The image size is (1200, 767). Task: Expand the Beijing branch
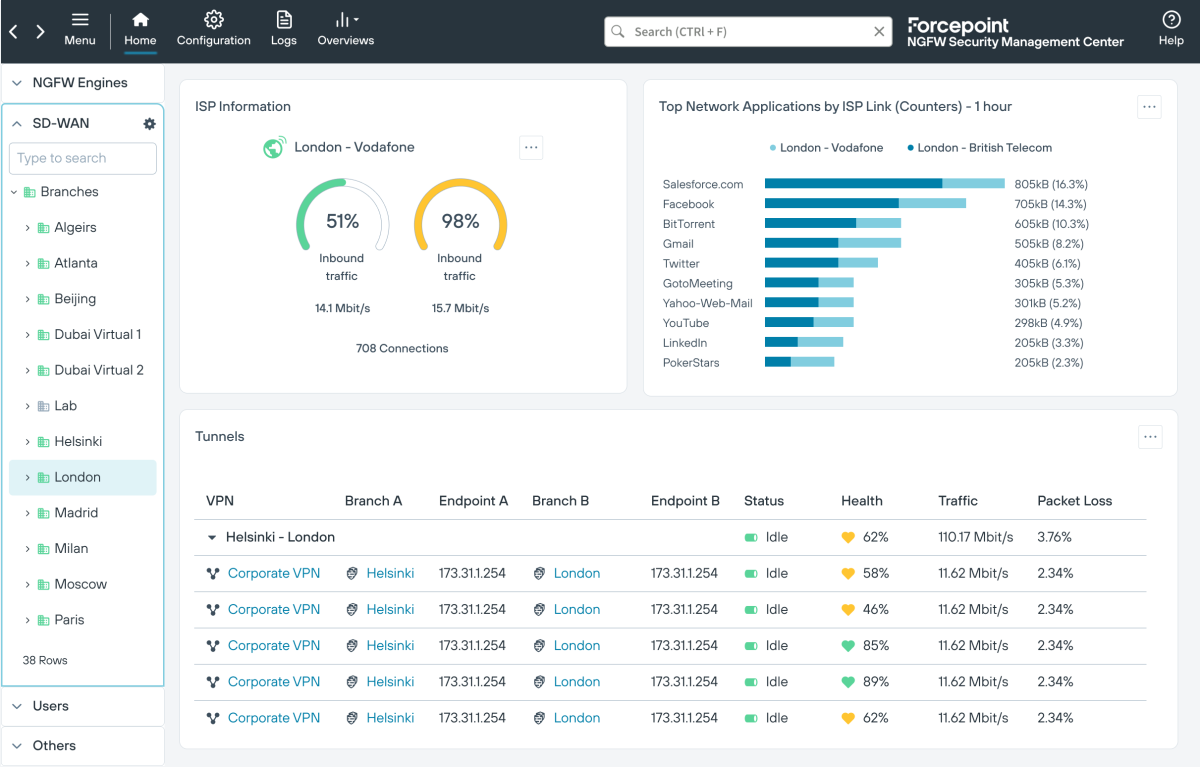pyautogui.click(x=27, y=299)
